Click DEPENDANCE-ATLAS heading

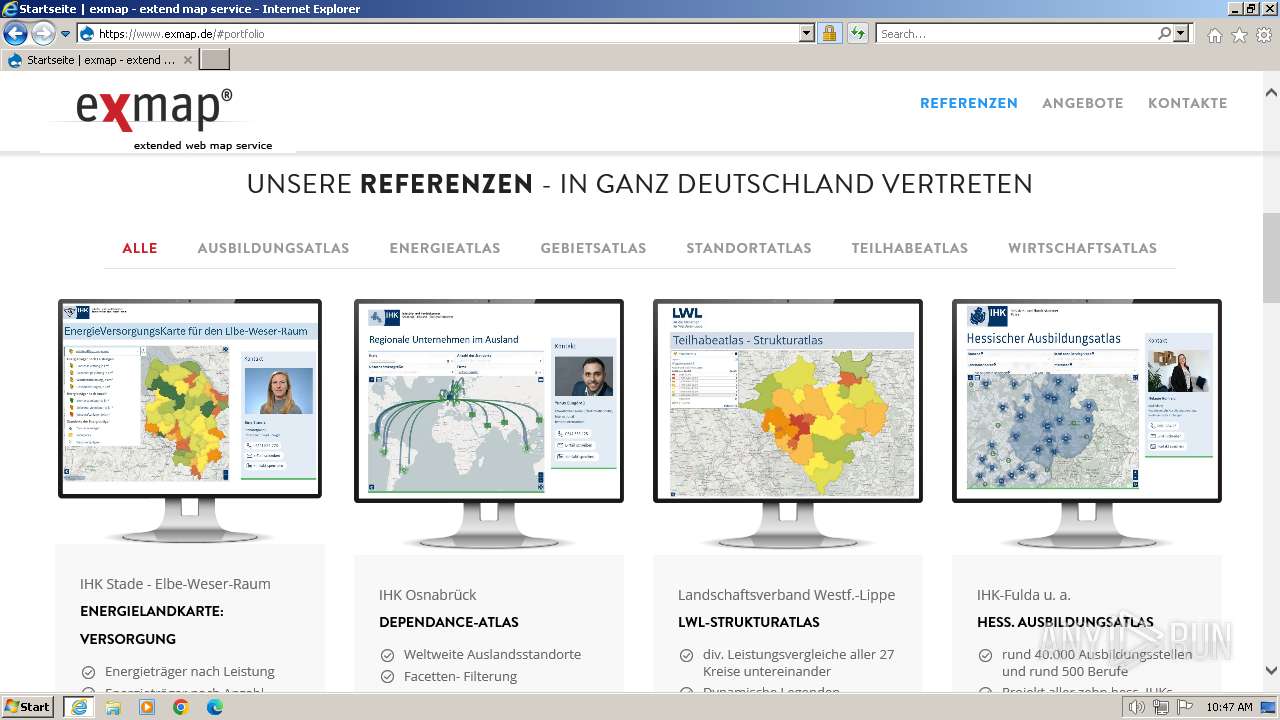tap(449, 622)
